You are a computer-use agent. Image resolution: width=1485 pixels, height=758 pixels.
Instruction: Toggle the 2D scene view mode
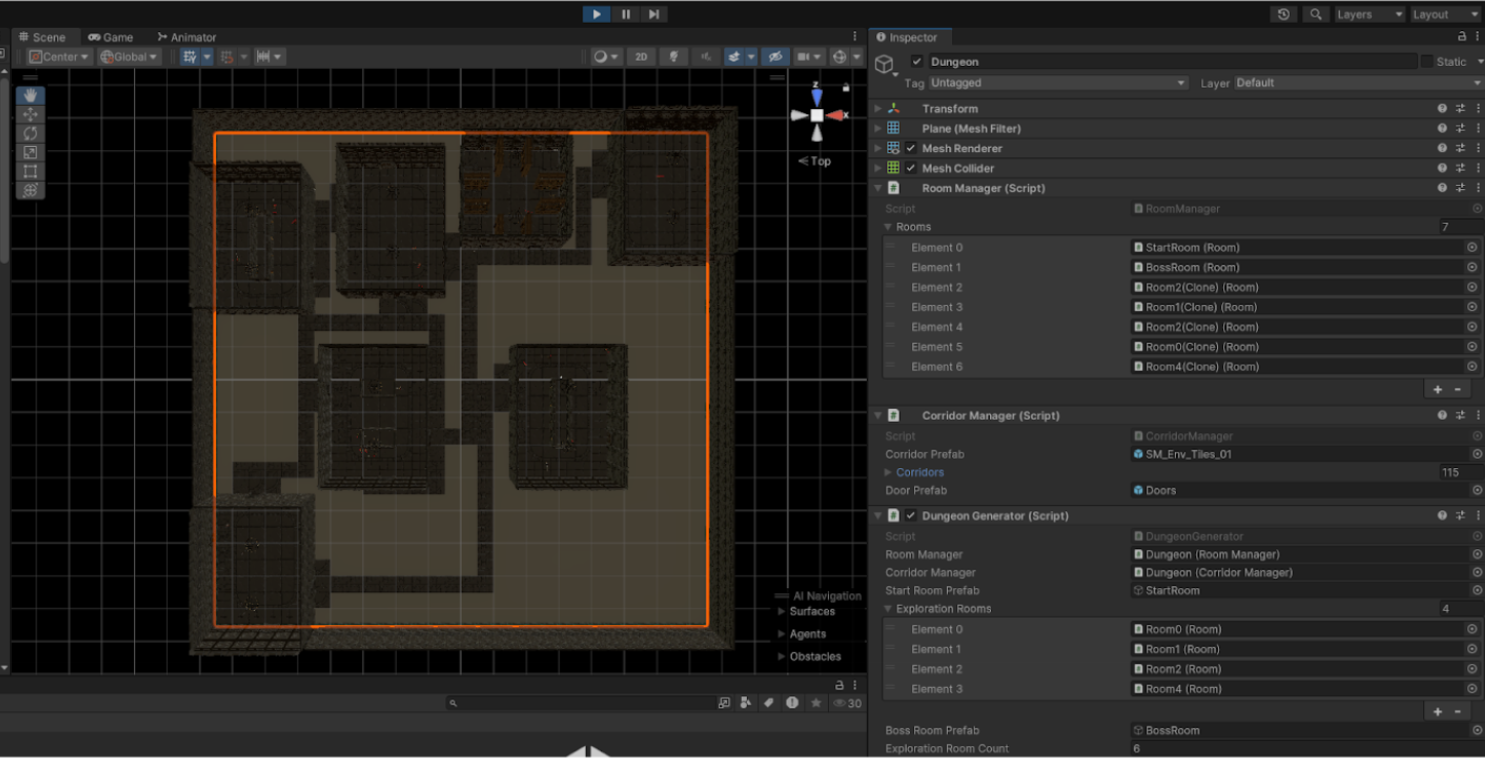point(641,57)
